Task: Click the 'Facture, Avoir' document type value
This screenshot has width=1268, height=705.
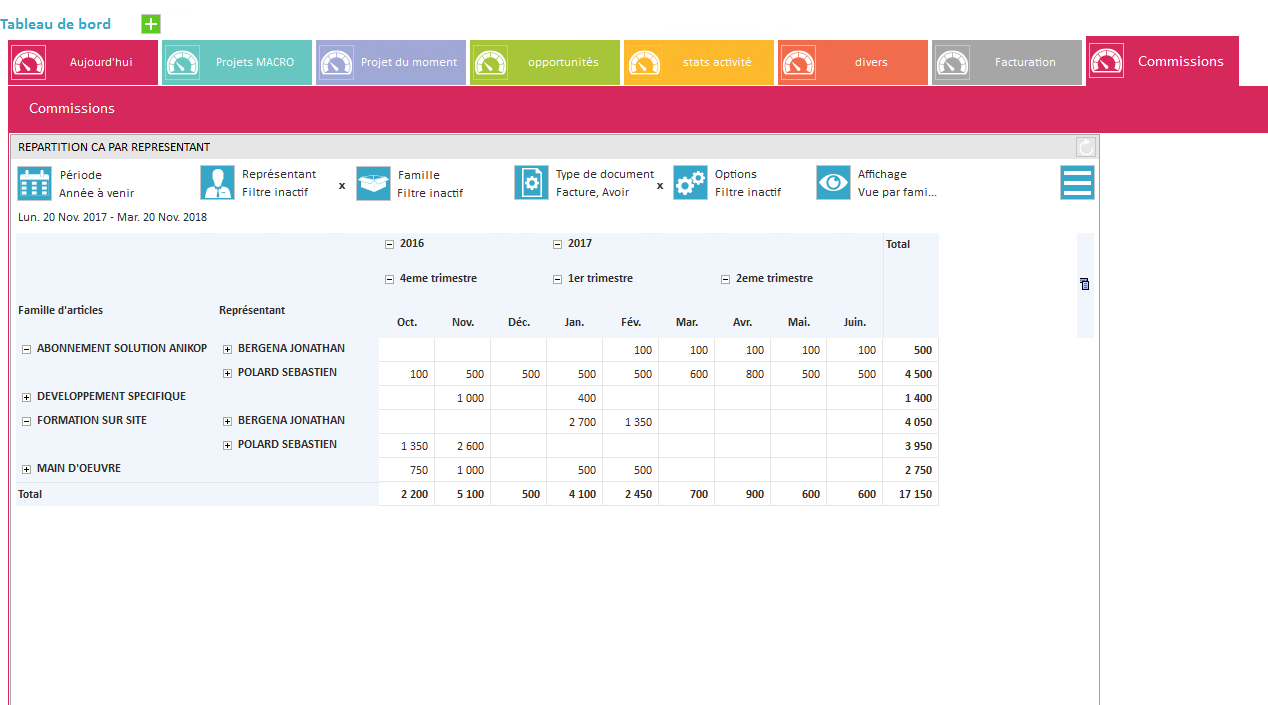Action: point(593,193)
